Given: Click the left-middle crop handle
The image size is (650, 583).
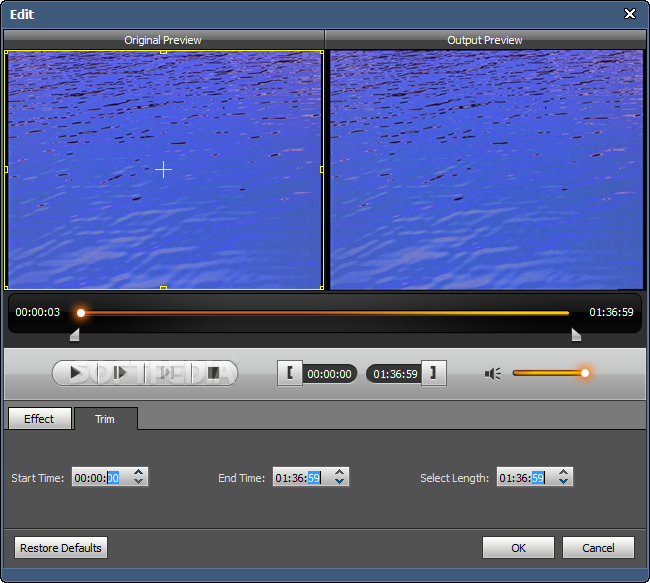Looking at the screenshot, I should click(x=6, y=170).
